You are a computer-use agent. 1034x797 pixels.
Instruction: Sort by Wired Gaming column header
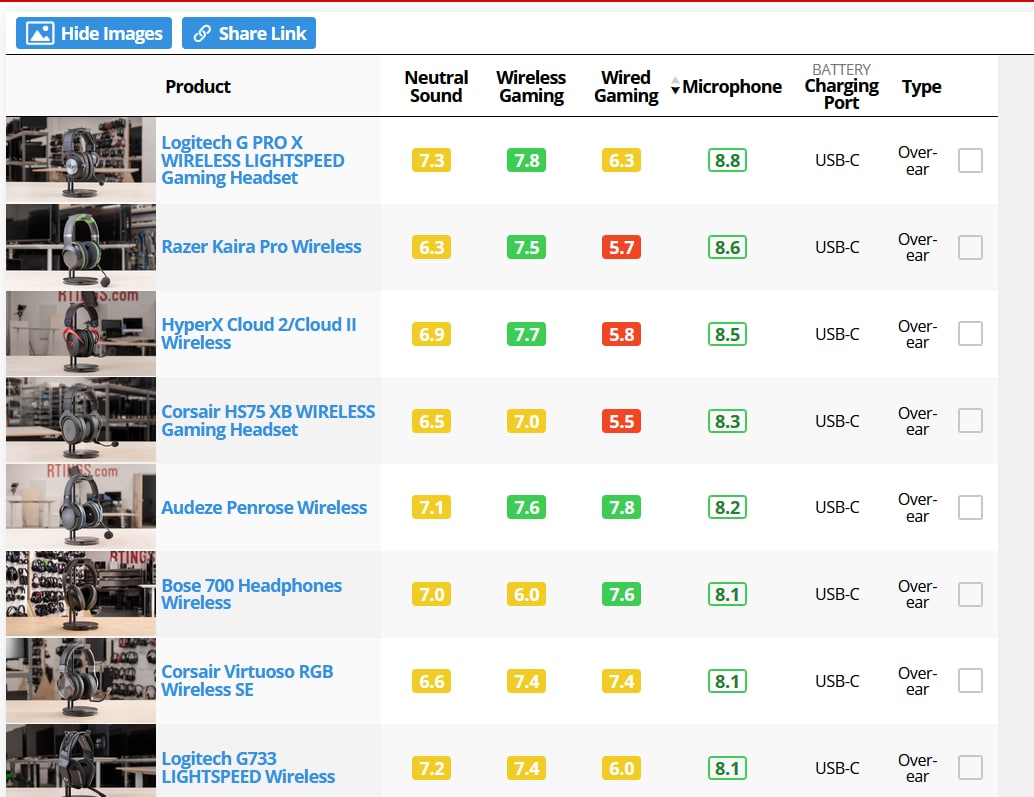pos(626,86)
